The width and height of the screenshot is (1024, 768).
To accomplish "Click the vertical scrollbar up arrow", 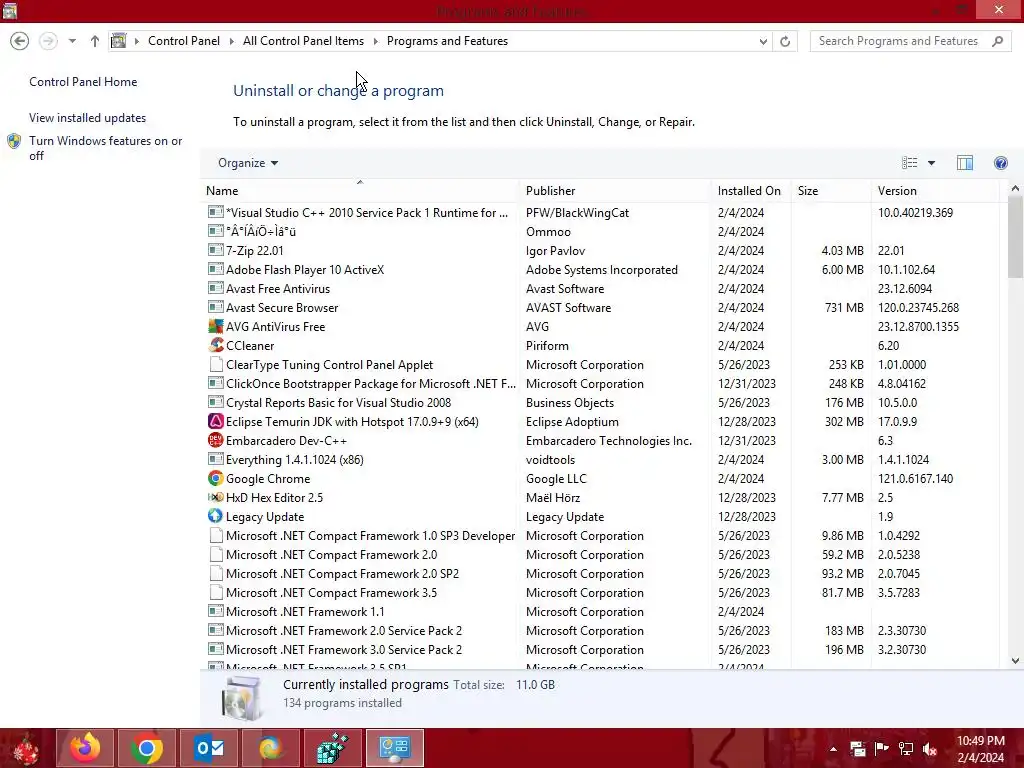I will click(1015, 189).
